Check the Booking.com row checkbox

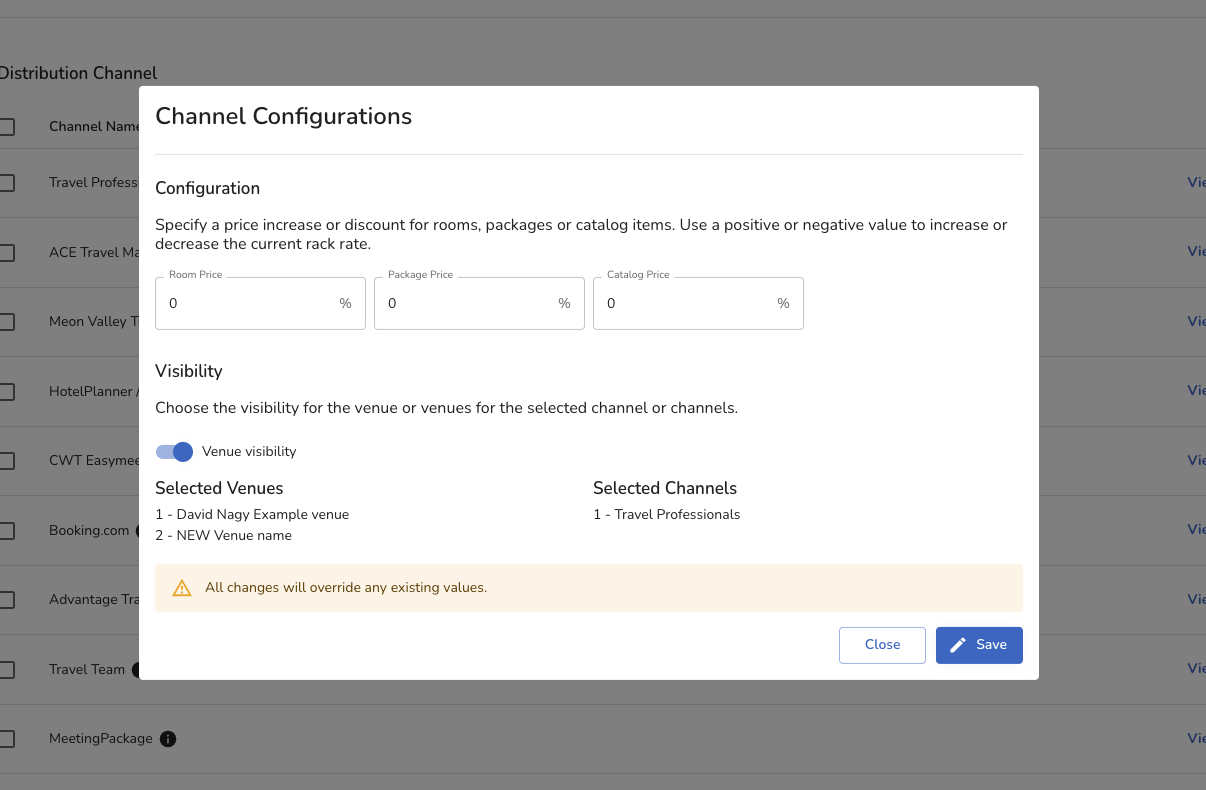click(x=6, y=531)
